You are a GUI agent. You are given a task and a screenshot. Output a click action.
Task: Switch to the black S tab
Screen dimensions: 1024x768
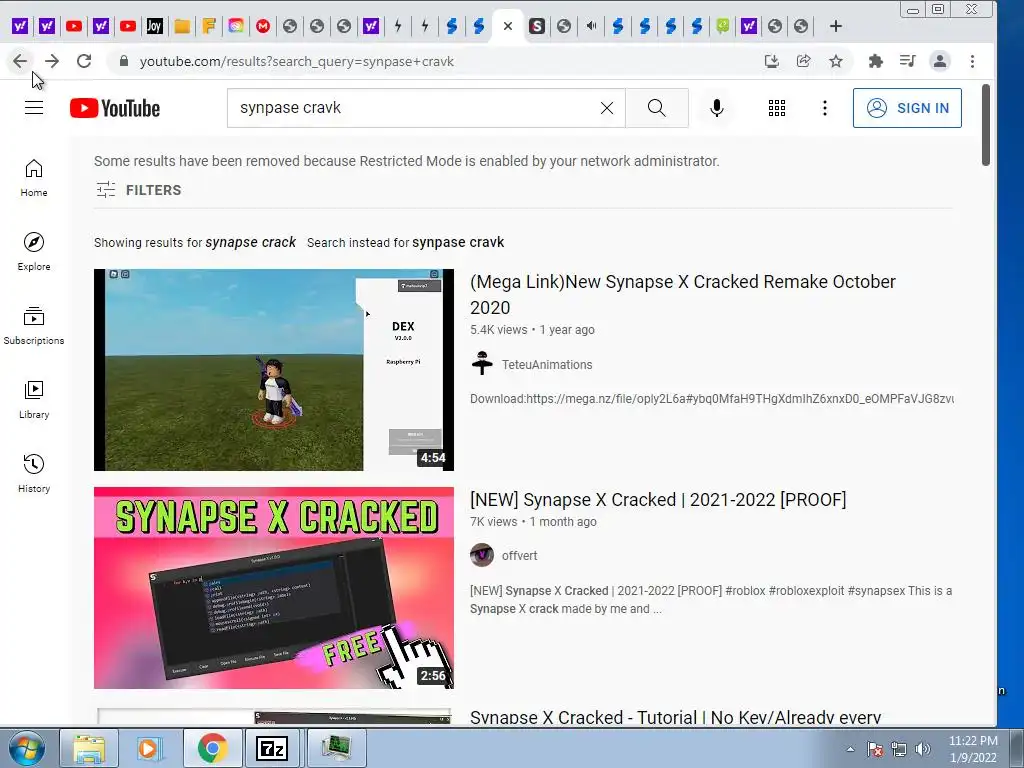tap(537, 26)
